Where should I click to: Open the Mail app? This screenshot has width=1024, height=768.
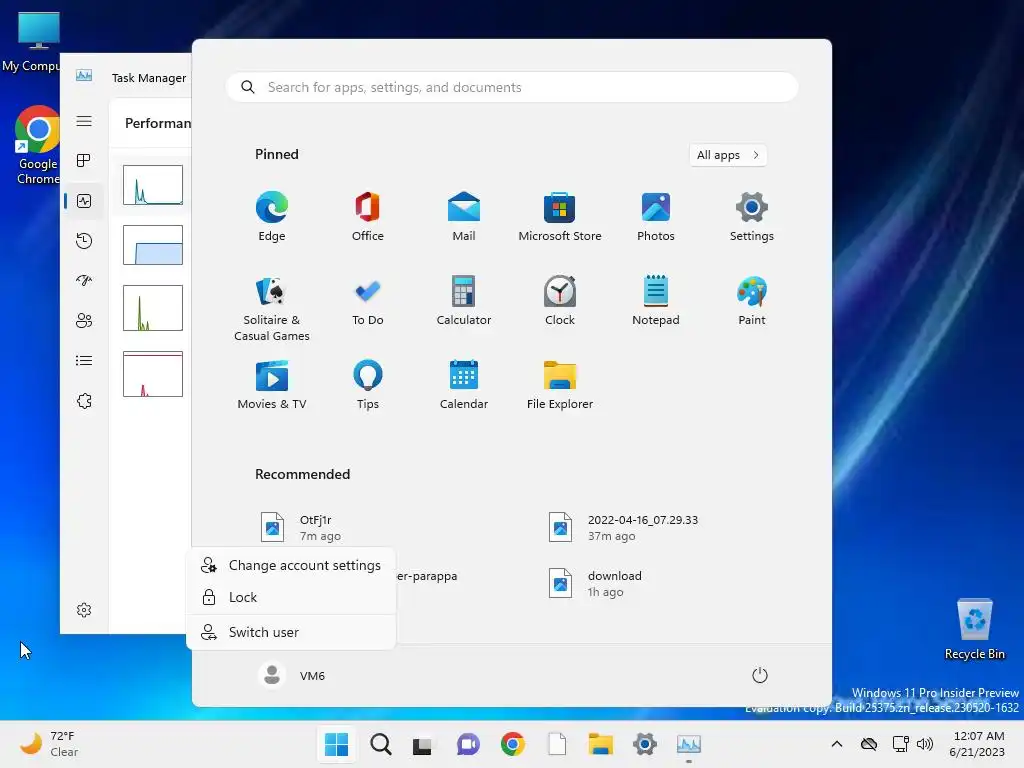pos(464,217)
